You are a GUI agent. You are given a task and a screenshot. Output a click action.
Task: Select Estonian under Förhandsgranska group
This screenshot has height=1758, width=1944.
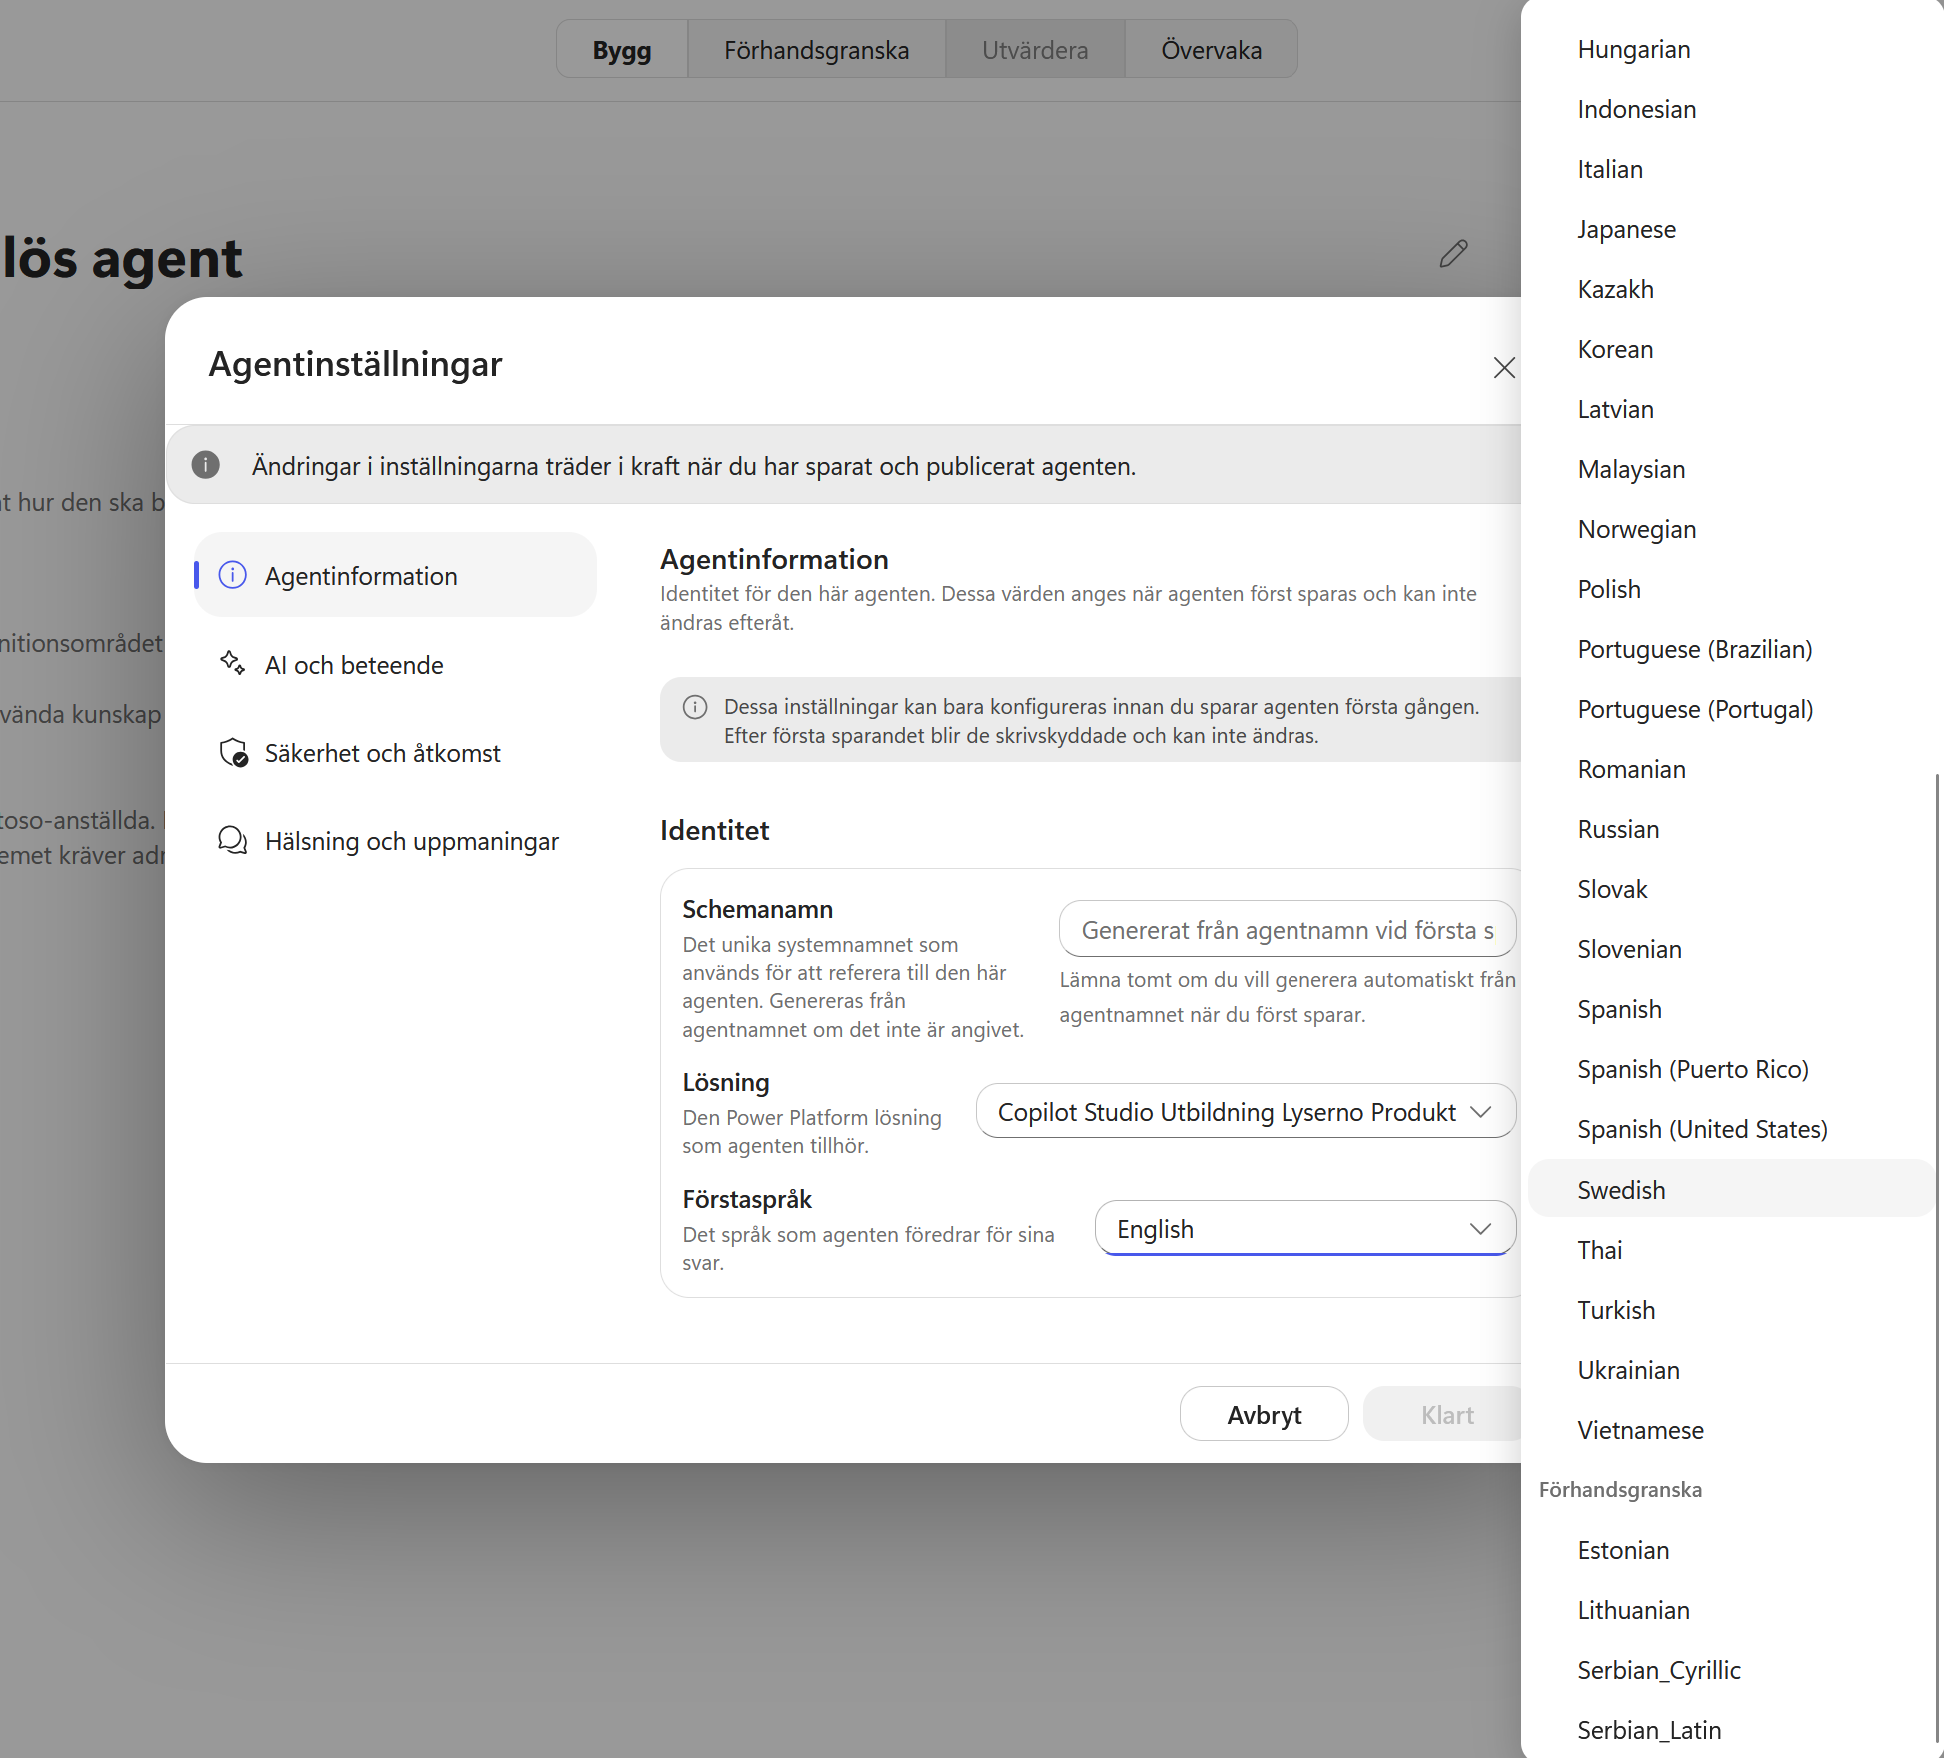pos(1730,1550)
